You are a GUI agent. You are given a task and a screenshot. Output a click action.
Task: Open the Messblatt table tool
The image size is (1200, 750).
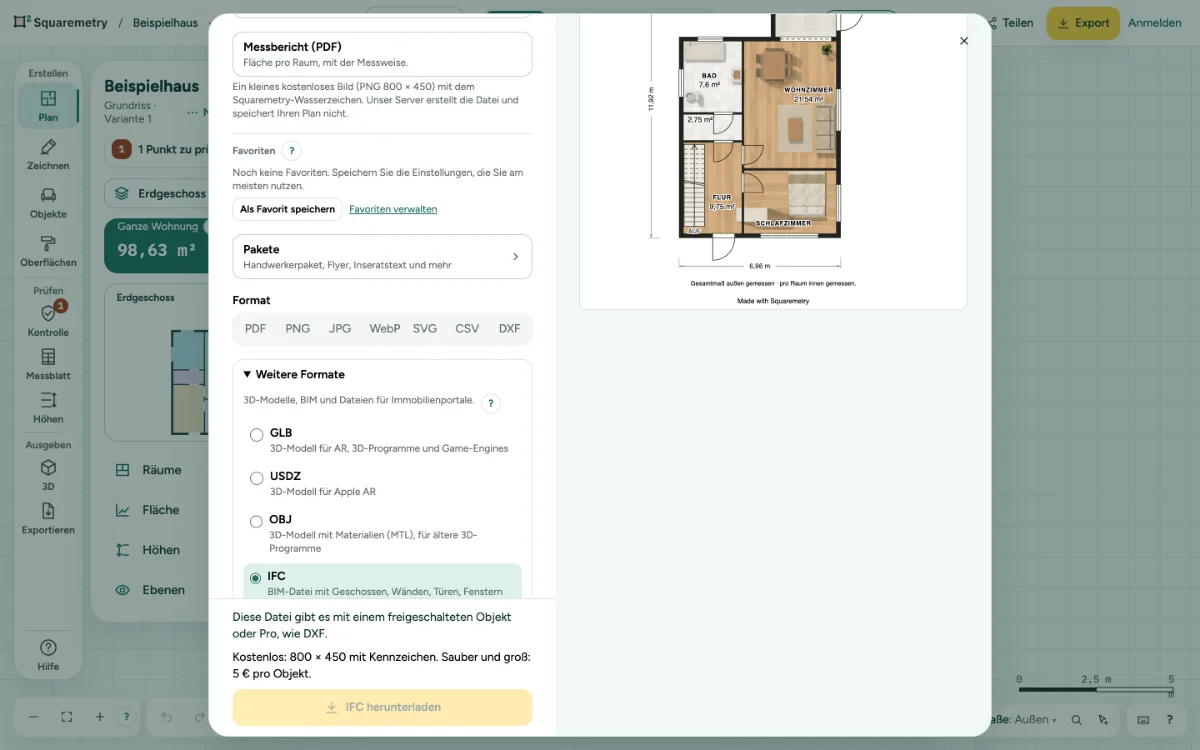pyautogui.click(x=48, y=364)
